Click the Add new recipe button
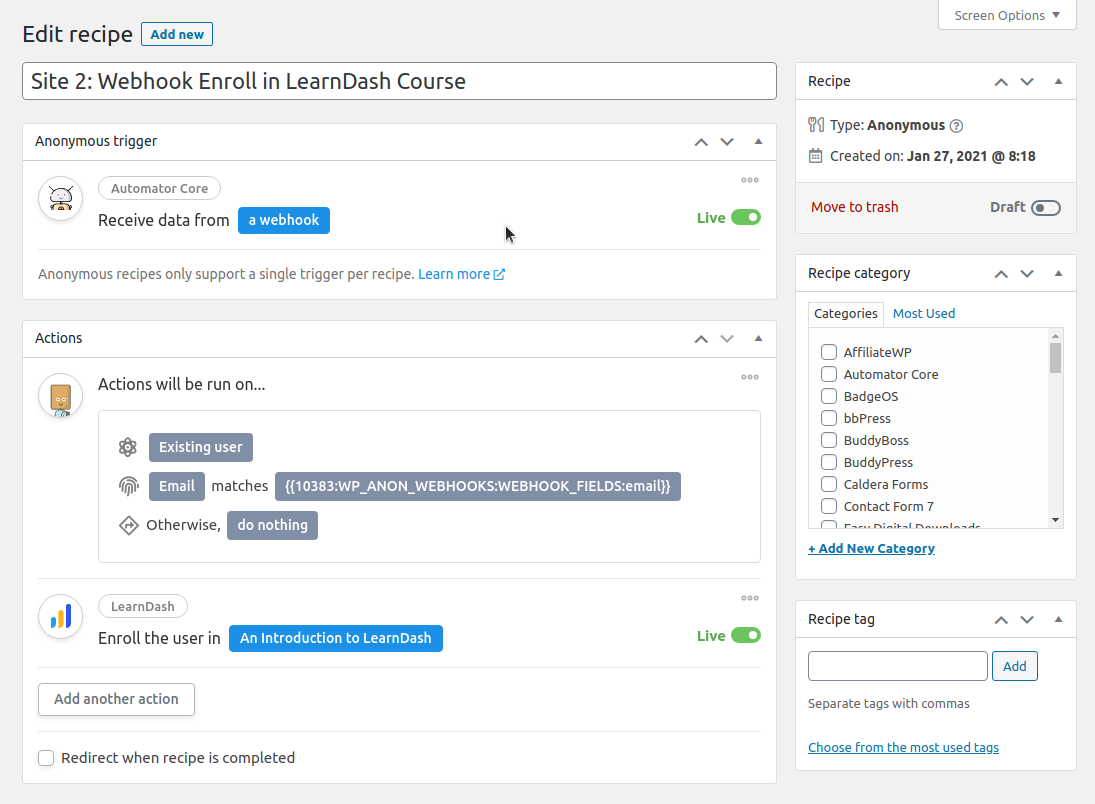The width and height of the screenshot is (1095, 804). 177,34
